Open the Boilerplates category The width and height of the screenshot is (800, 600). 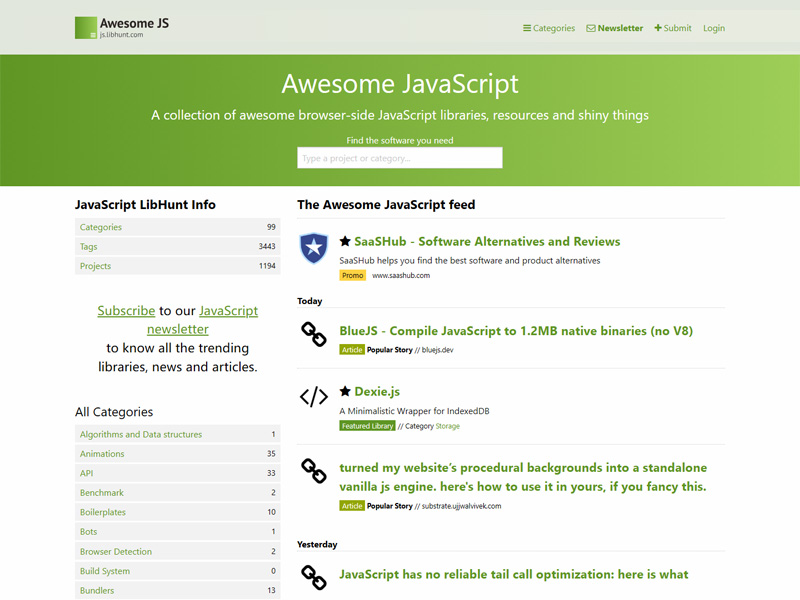[178, 512]
